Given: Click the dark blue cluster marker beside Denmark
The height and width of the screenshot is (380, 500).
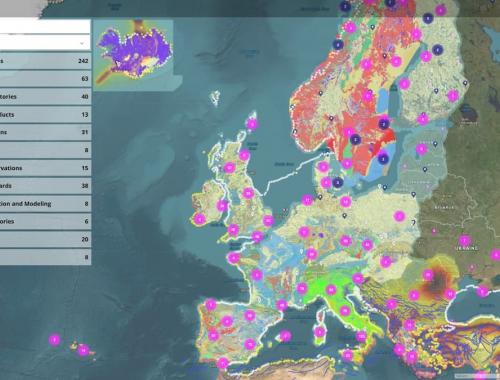Looking at the screenshot, I should coord(338,182).
